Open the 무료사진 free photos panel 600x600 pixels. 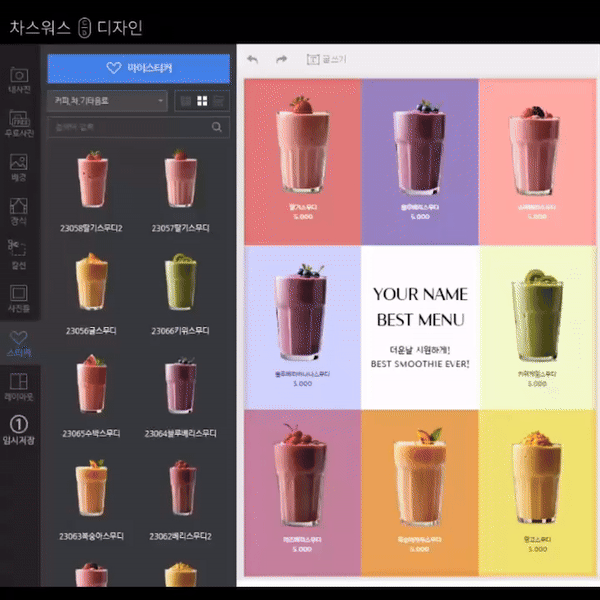click(x=19, y=124)
